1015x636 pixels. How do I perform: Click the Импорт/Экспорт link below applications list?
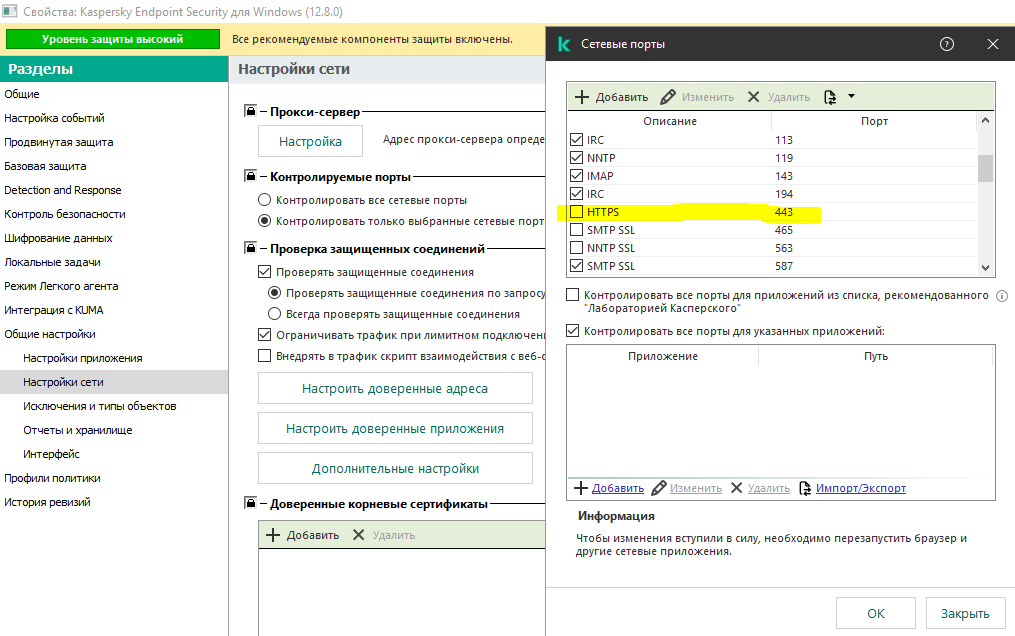[x=860, y=488]
